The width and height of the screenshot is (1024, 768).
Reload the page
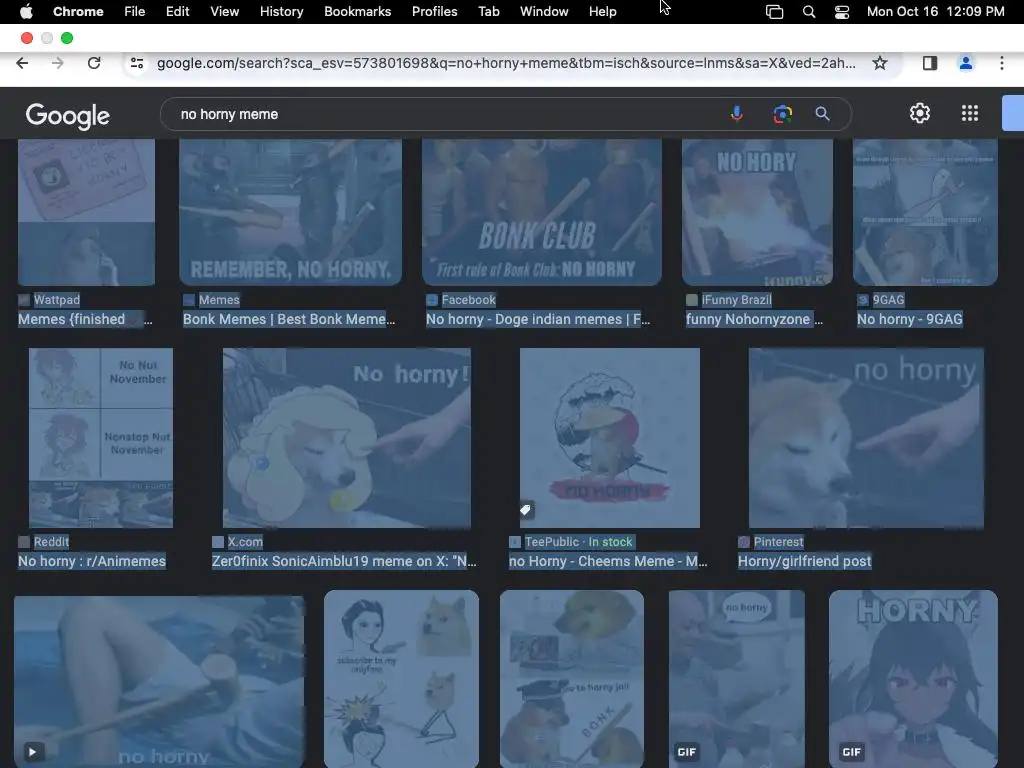tap(94, 63)
